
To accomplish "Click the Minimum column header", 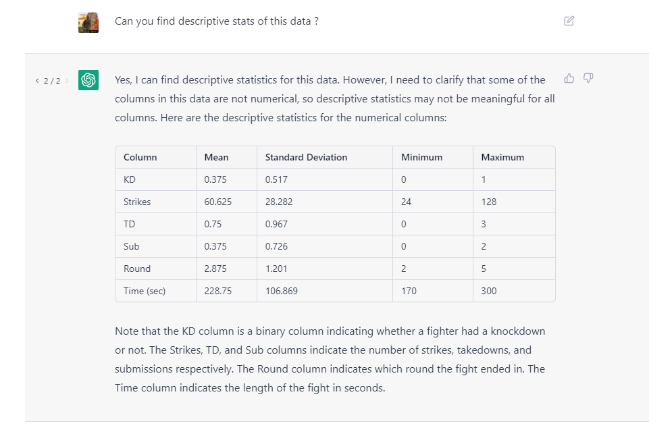I will [421, 157].
